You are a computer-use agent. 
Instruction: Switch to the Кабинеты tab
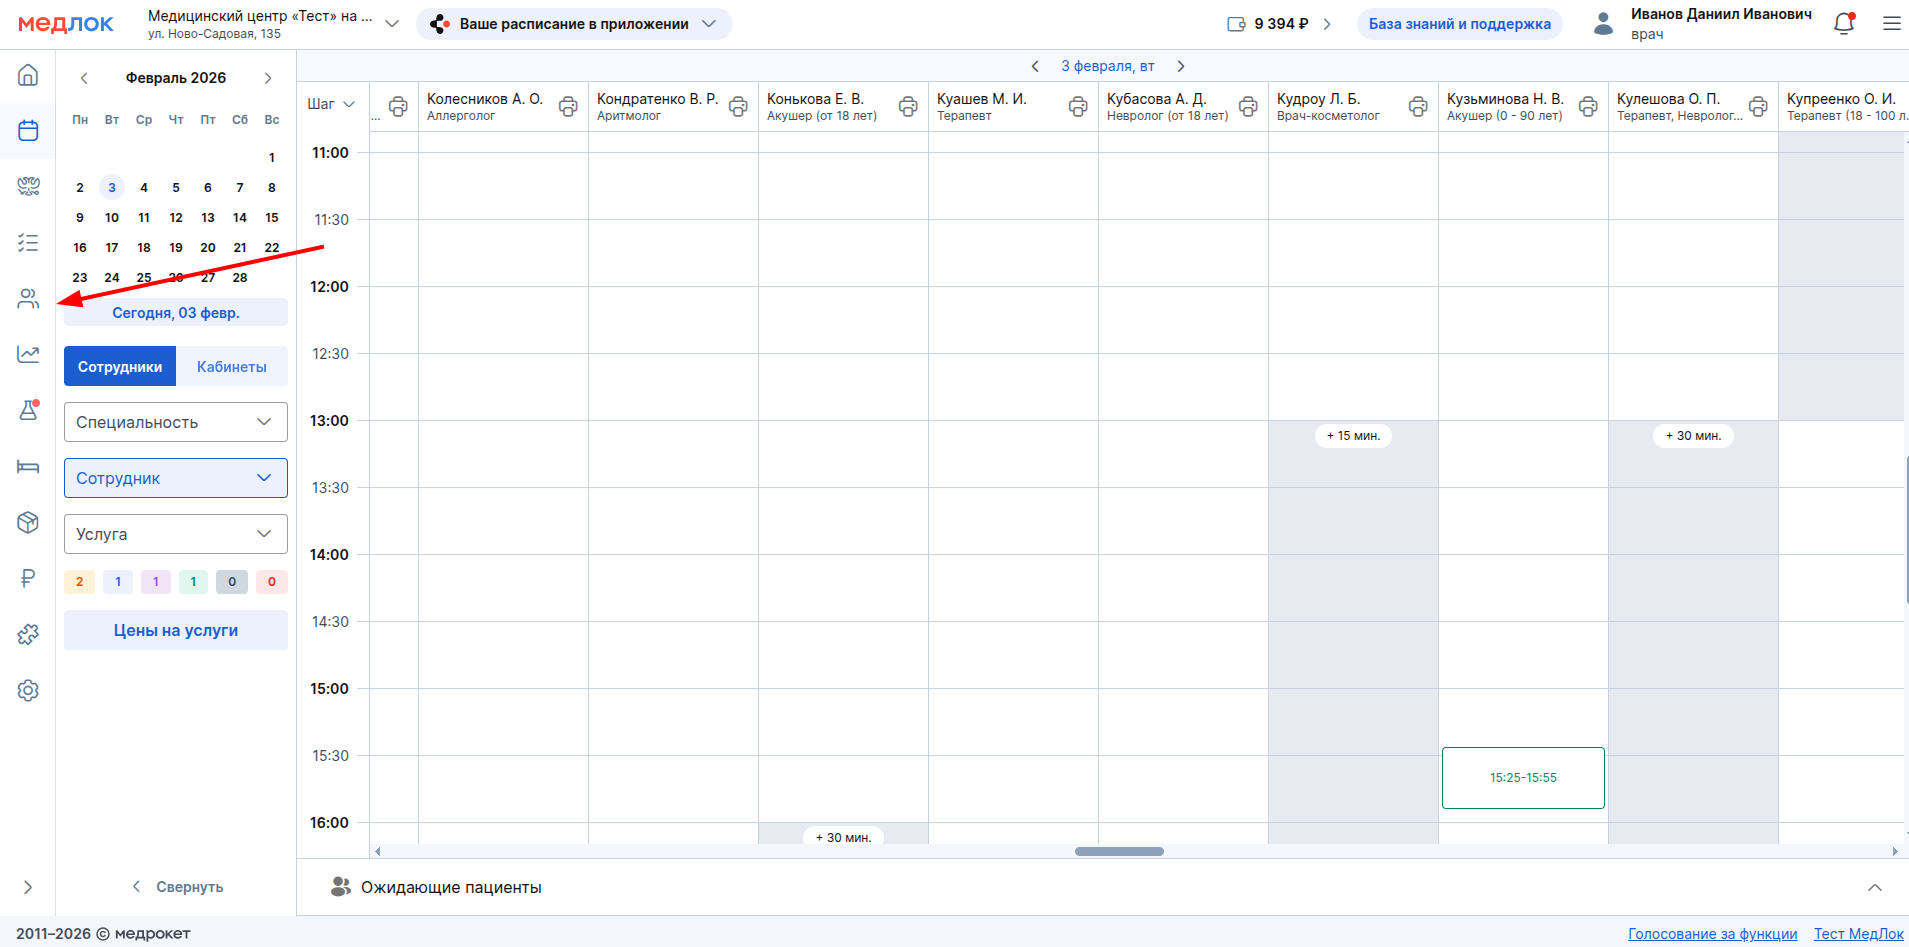click(x=232, y=367)
